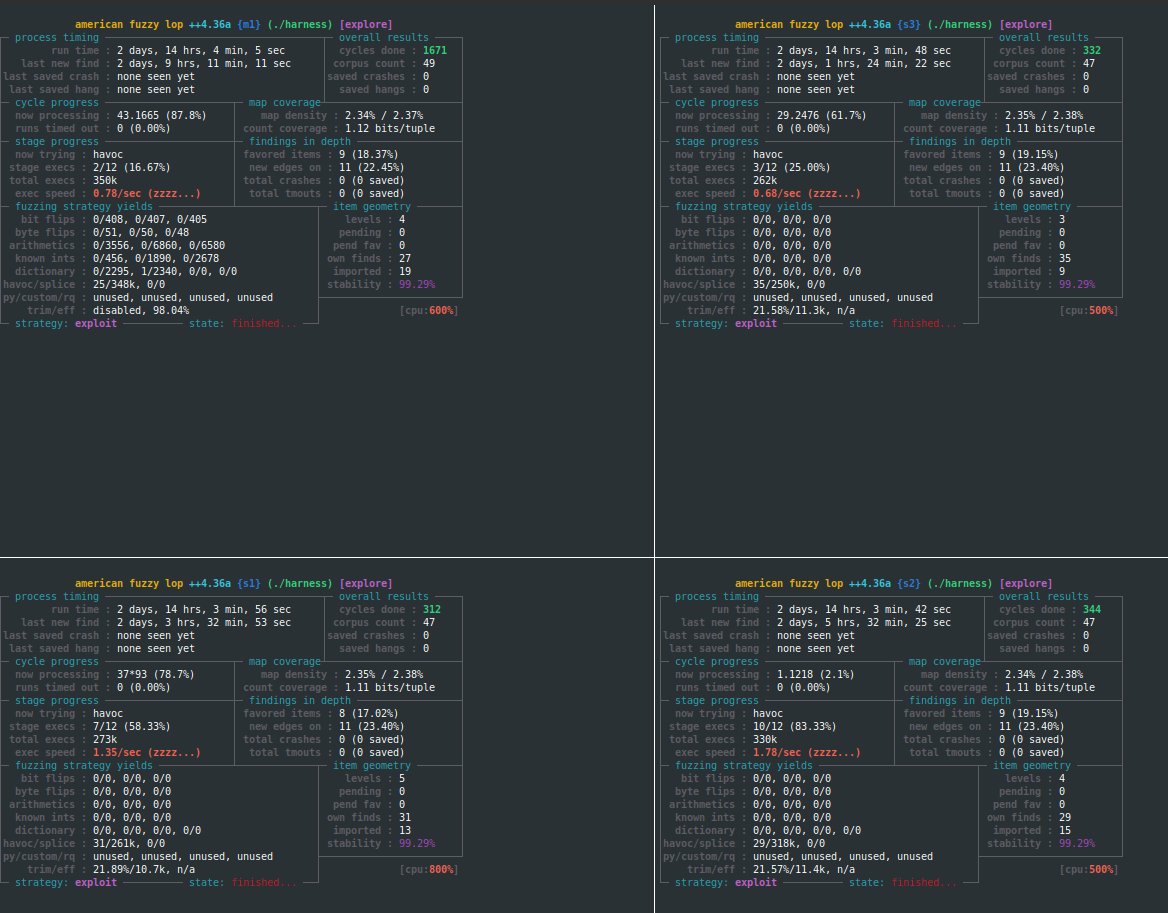Viewport: 1168px width, 913px height.
Task: Select count coverage 1.12 bits/tuple value
Action: [x=390, y=128]
